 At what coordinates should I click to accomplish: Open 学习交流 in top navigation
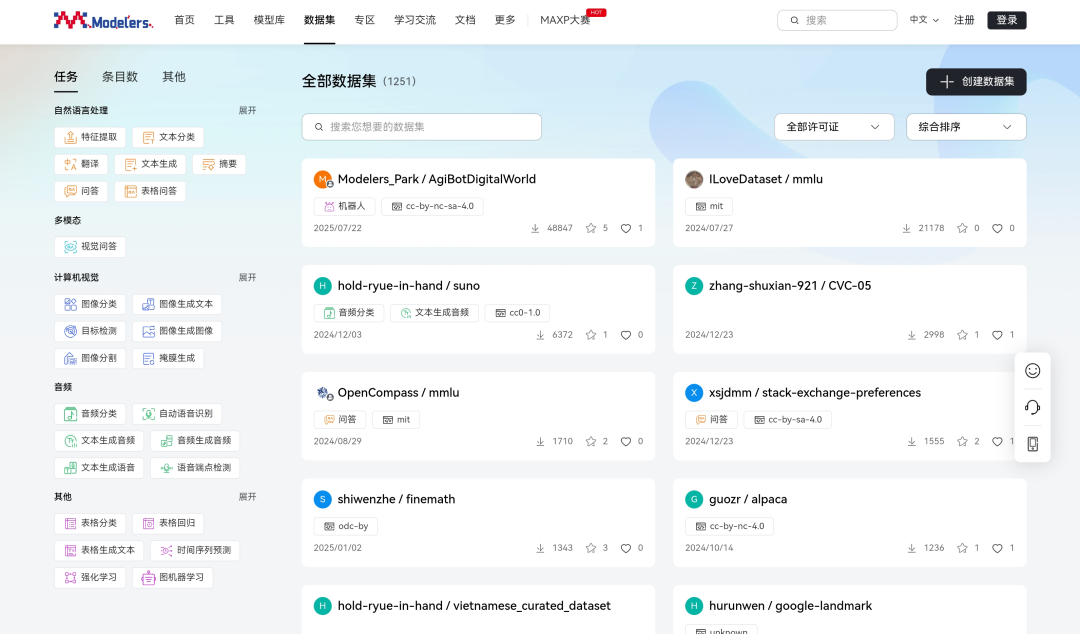point(415,20)
